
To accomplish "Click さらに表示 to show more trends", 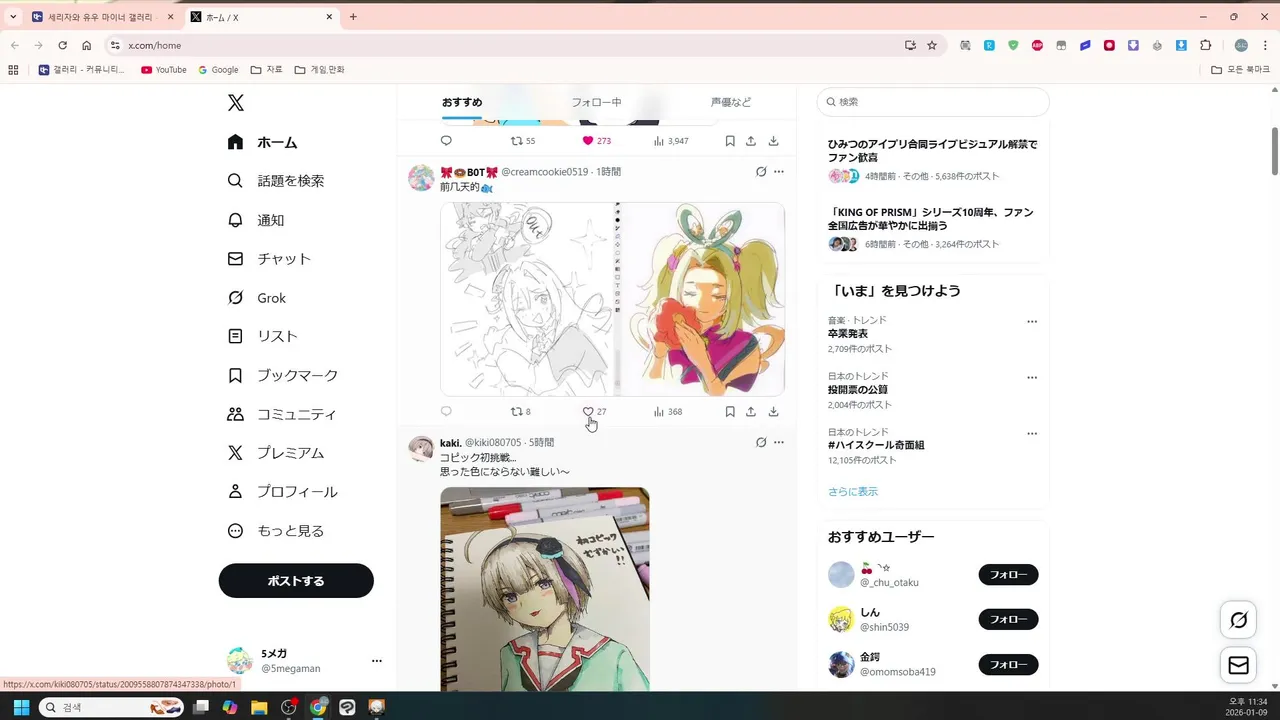I will point(853,492).
